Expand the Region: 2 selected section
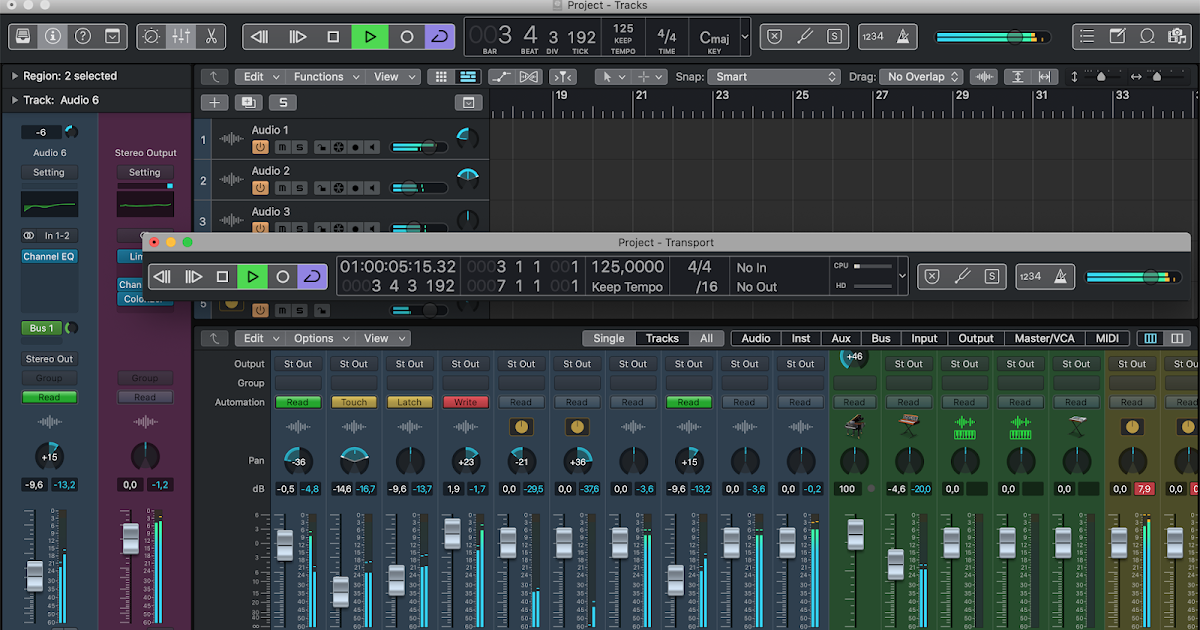 coord(16,76)
